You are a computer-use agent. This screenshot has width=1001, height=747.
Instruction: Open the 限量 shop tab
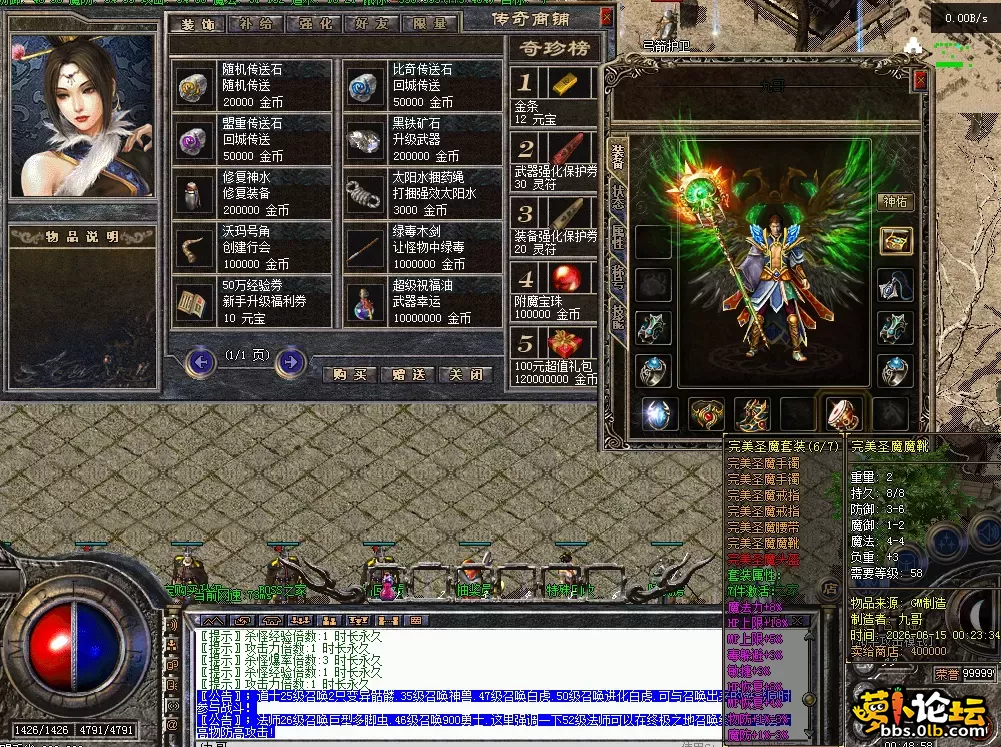click(x=430, y=24)
